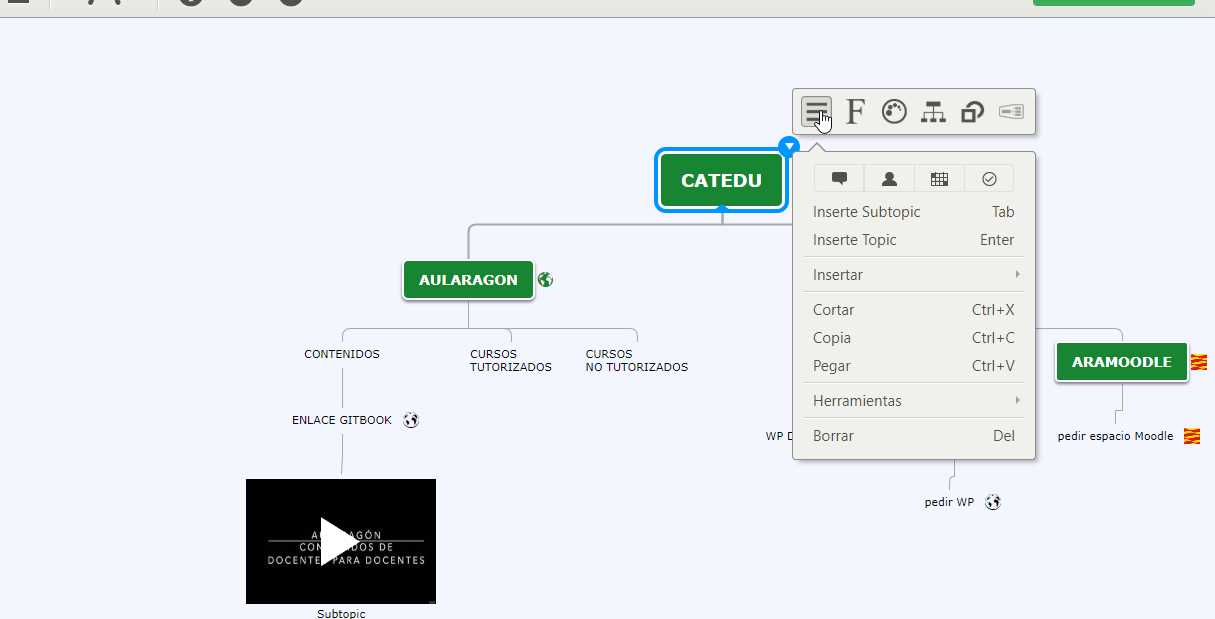
Task: Open the font F formatting icon
Action: point(855,112)
